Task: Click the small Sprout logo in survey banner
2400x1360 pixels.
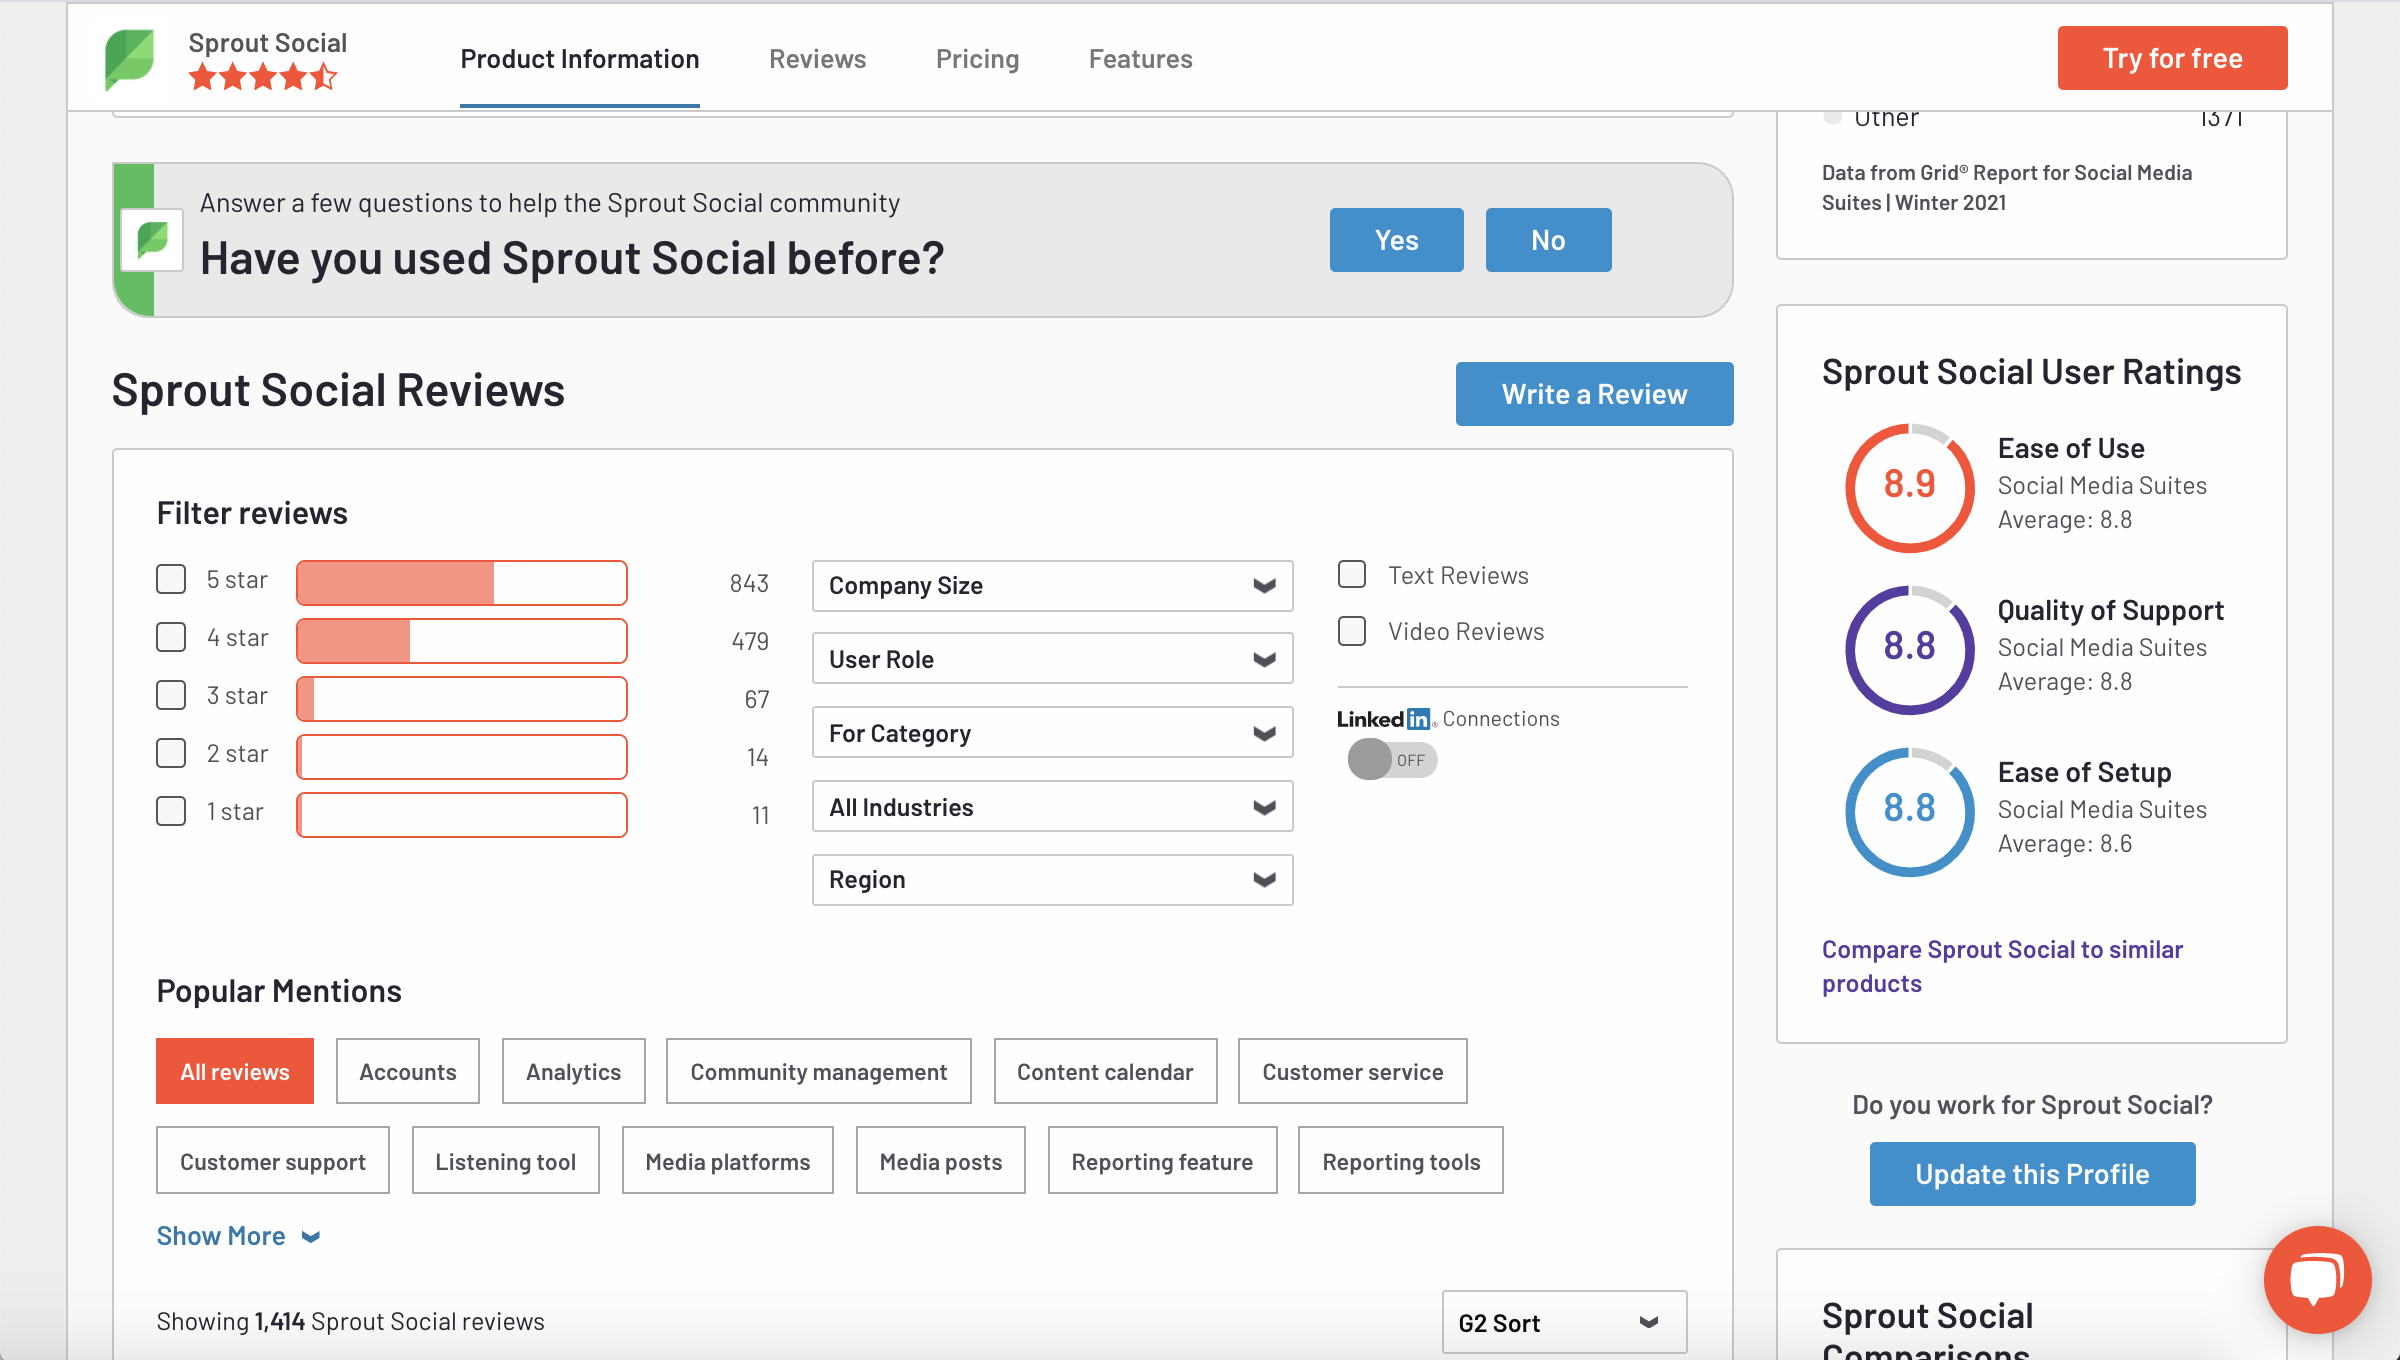Action: tap(152, 240)
